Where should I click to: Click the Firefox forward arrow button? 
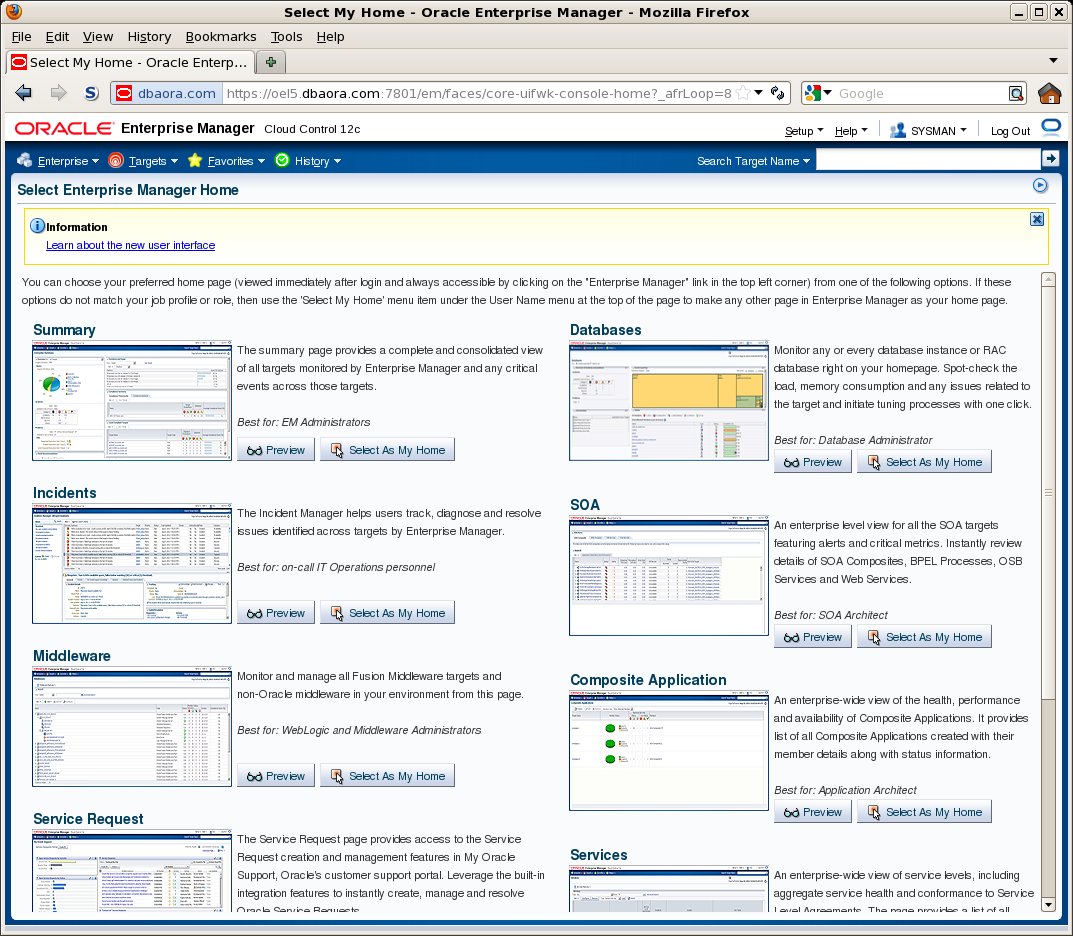(x=58, y=93)
